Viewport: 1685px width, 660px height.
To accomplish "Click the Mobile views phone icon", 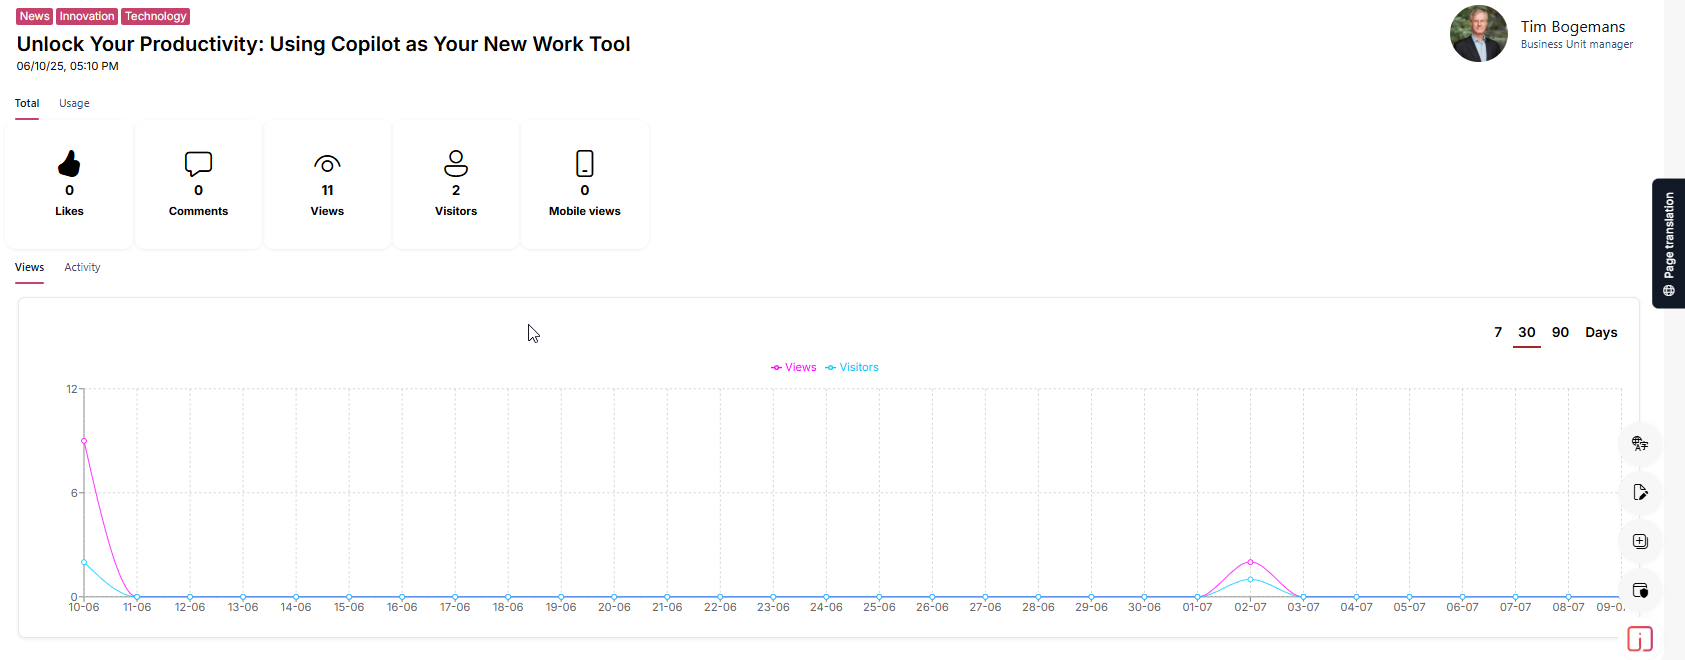I will 585,163.
